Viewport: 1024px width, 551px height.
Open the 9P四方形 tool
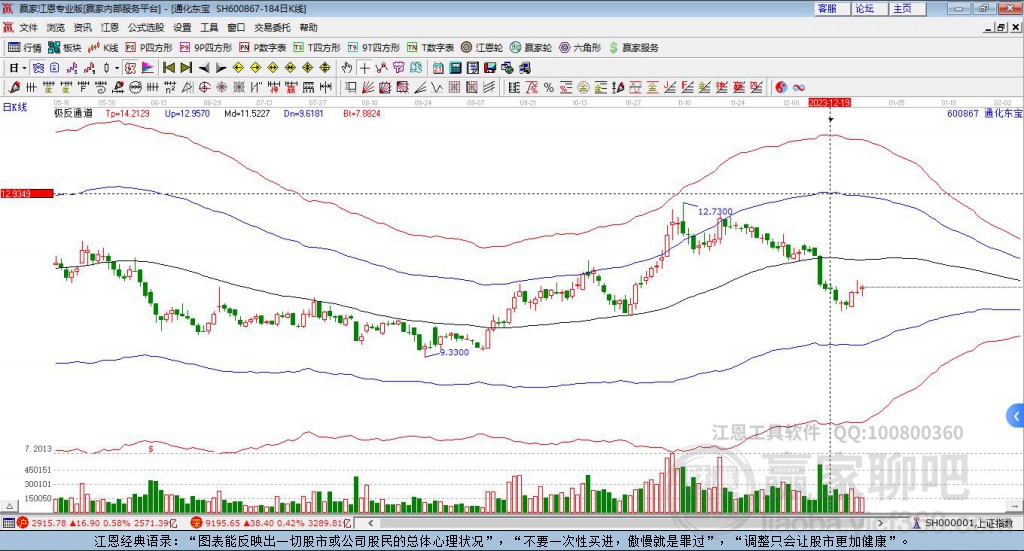coord(206,48)
